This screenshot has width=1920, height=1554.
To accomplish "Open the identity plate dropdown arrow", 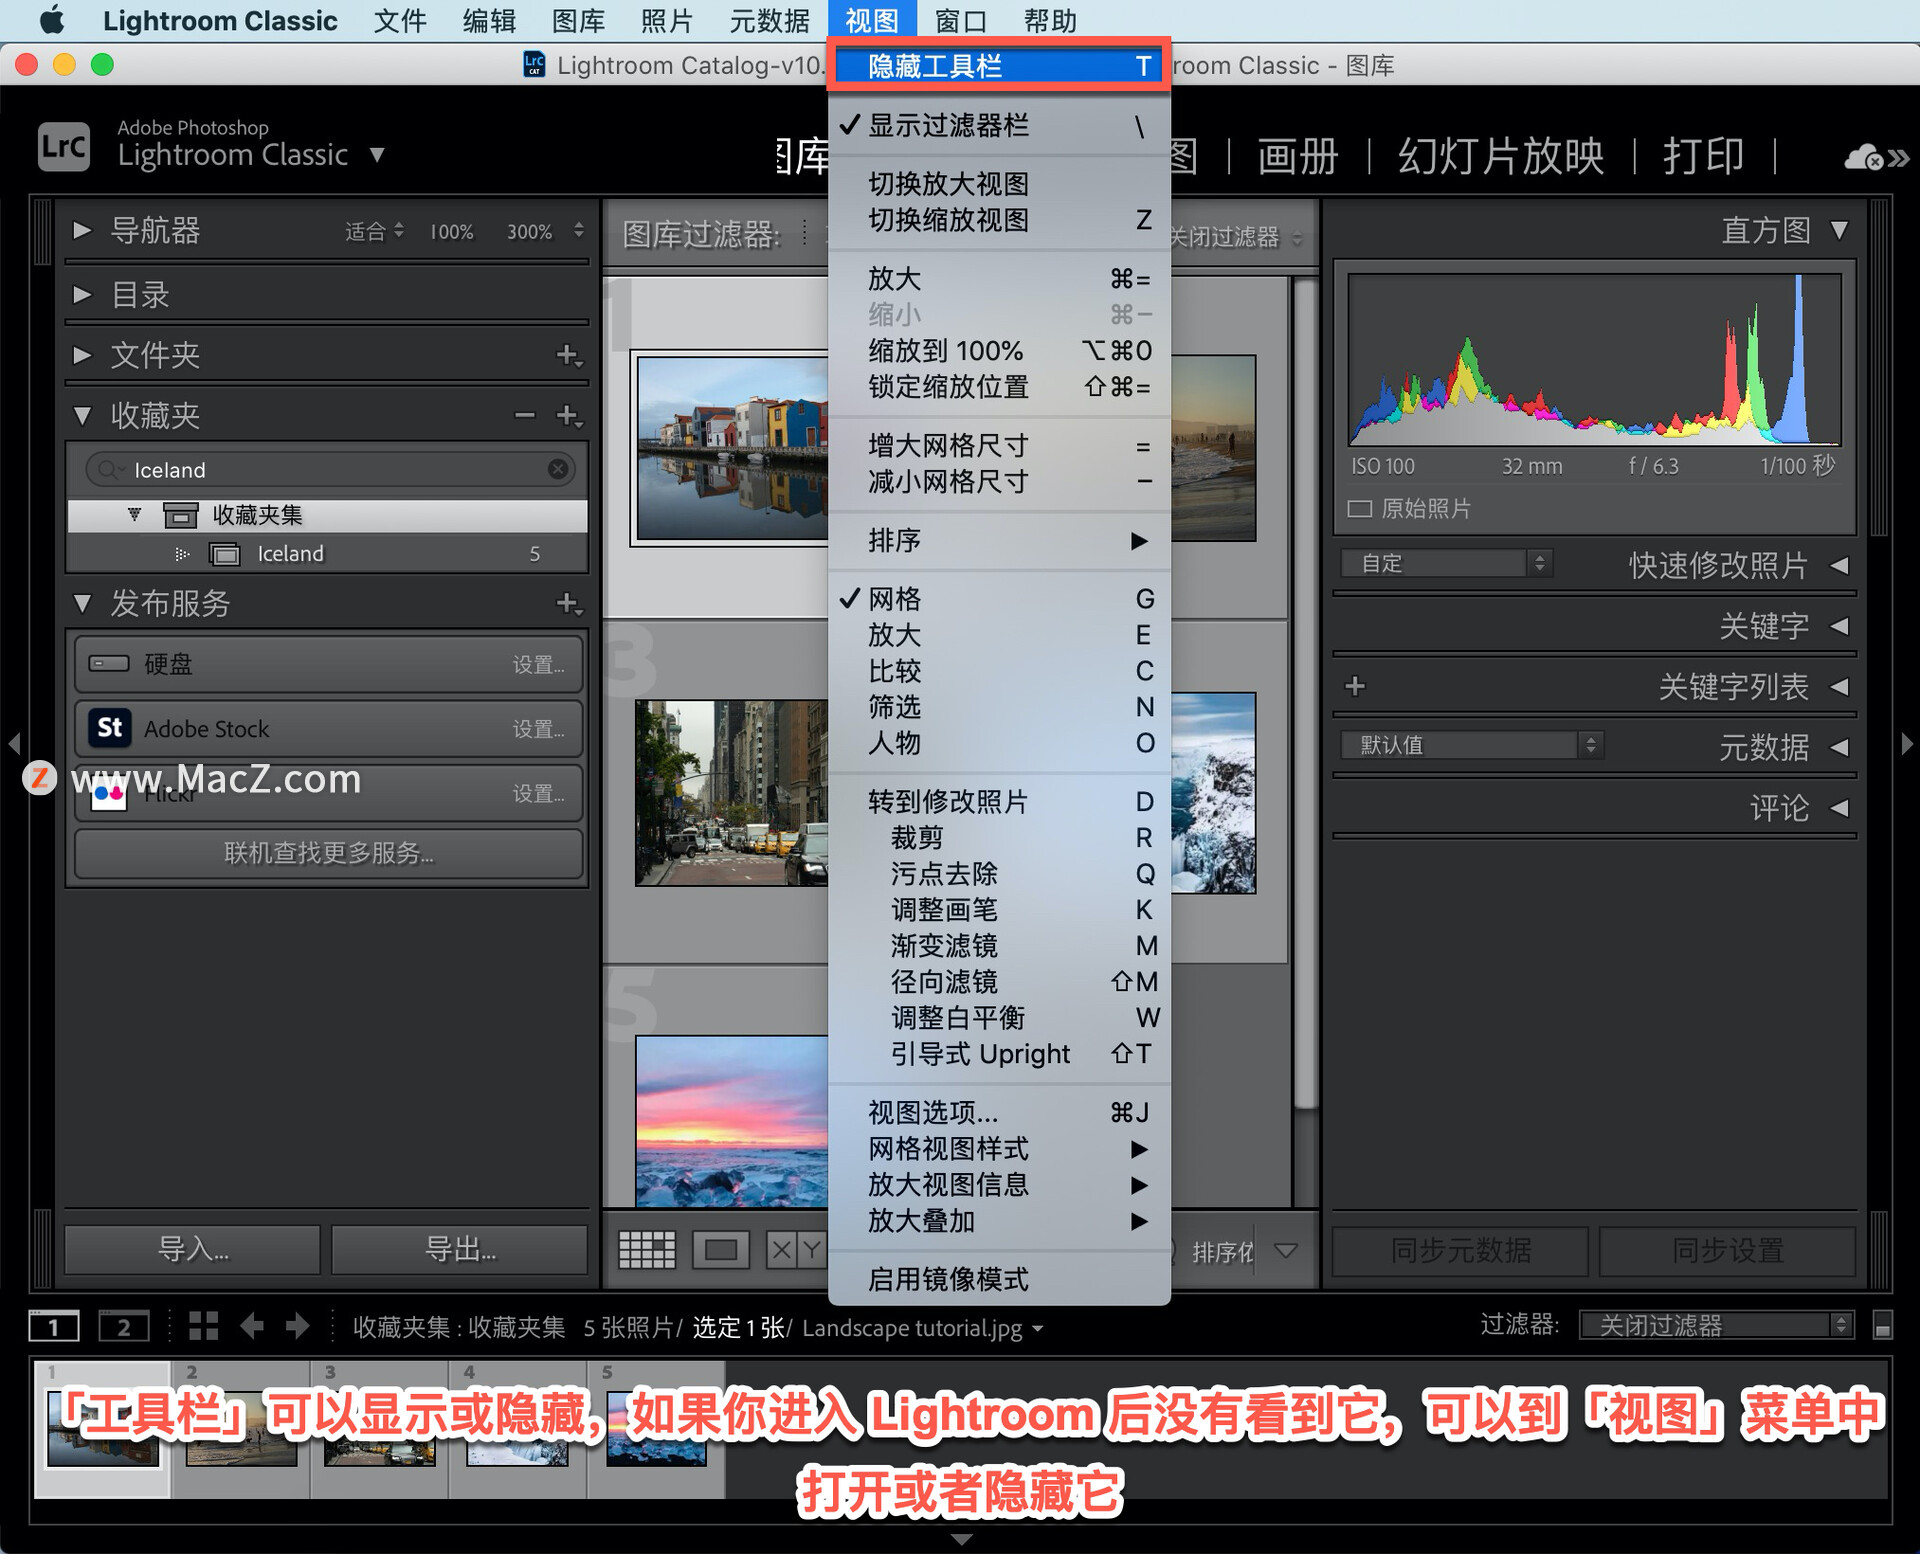I will (x=377, y=155).
